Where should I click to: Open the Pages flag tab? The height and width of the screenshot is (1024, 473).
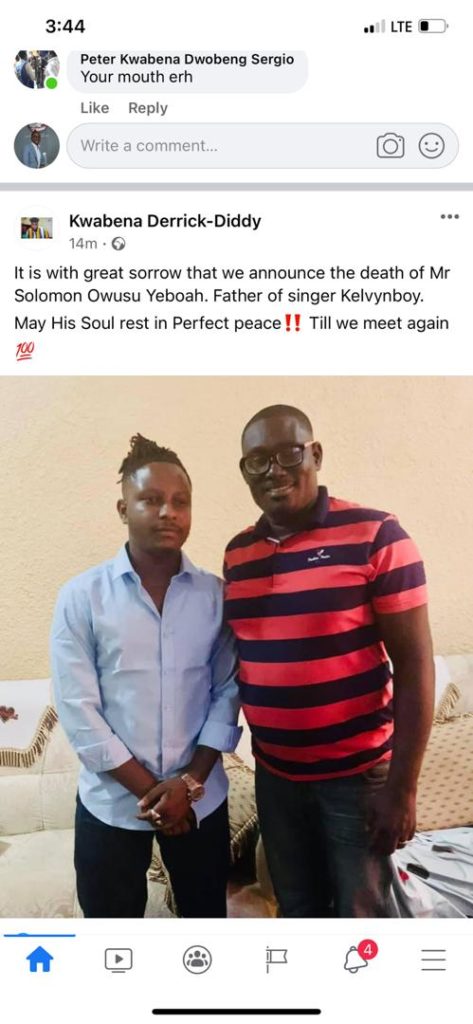[x=276, y=959]
